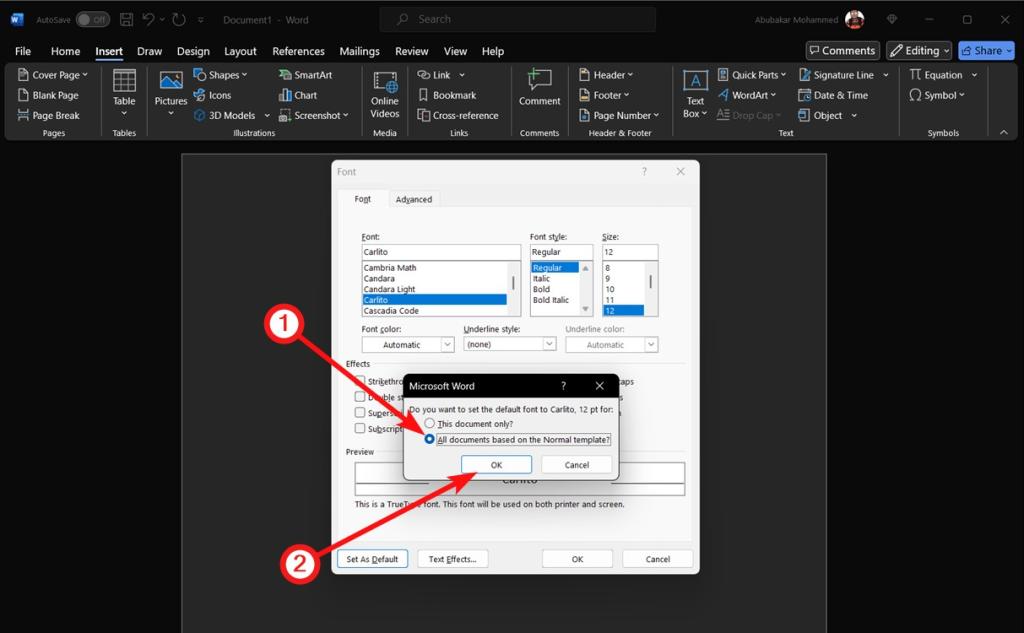The height and width of the screenshot is (633, 1024).
Task: Insert a Cover Page from ribbon
Action: pyautogui.click(x=52, y=75)
